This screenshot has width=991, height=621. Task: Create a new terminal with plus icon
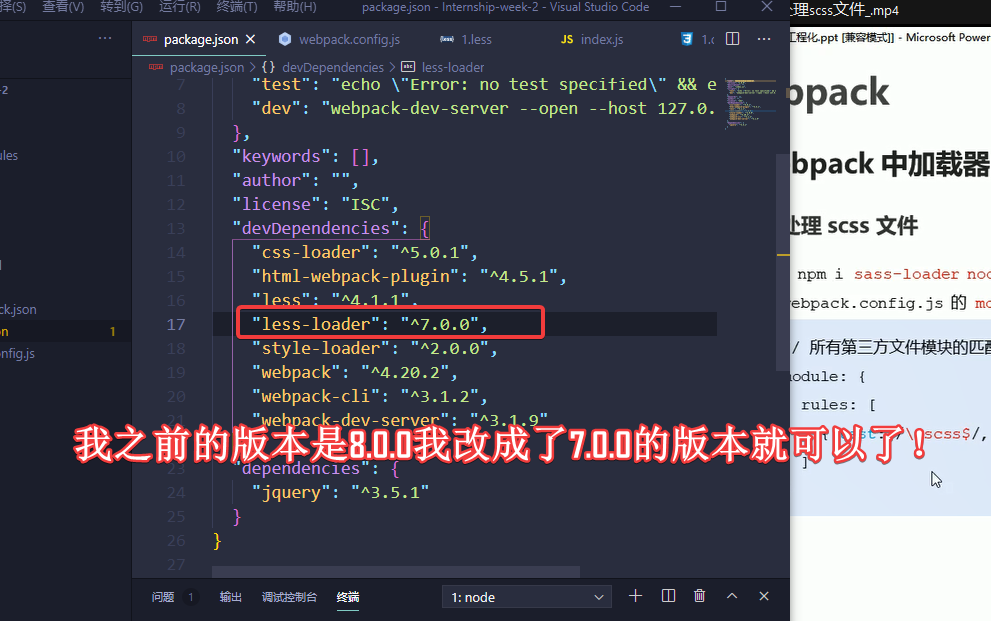pyautogui.click(x=635, y=596)
